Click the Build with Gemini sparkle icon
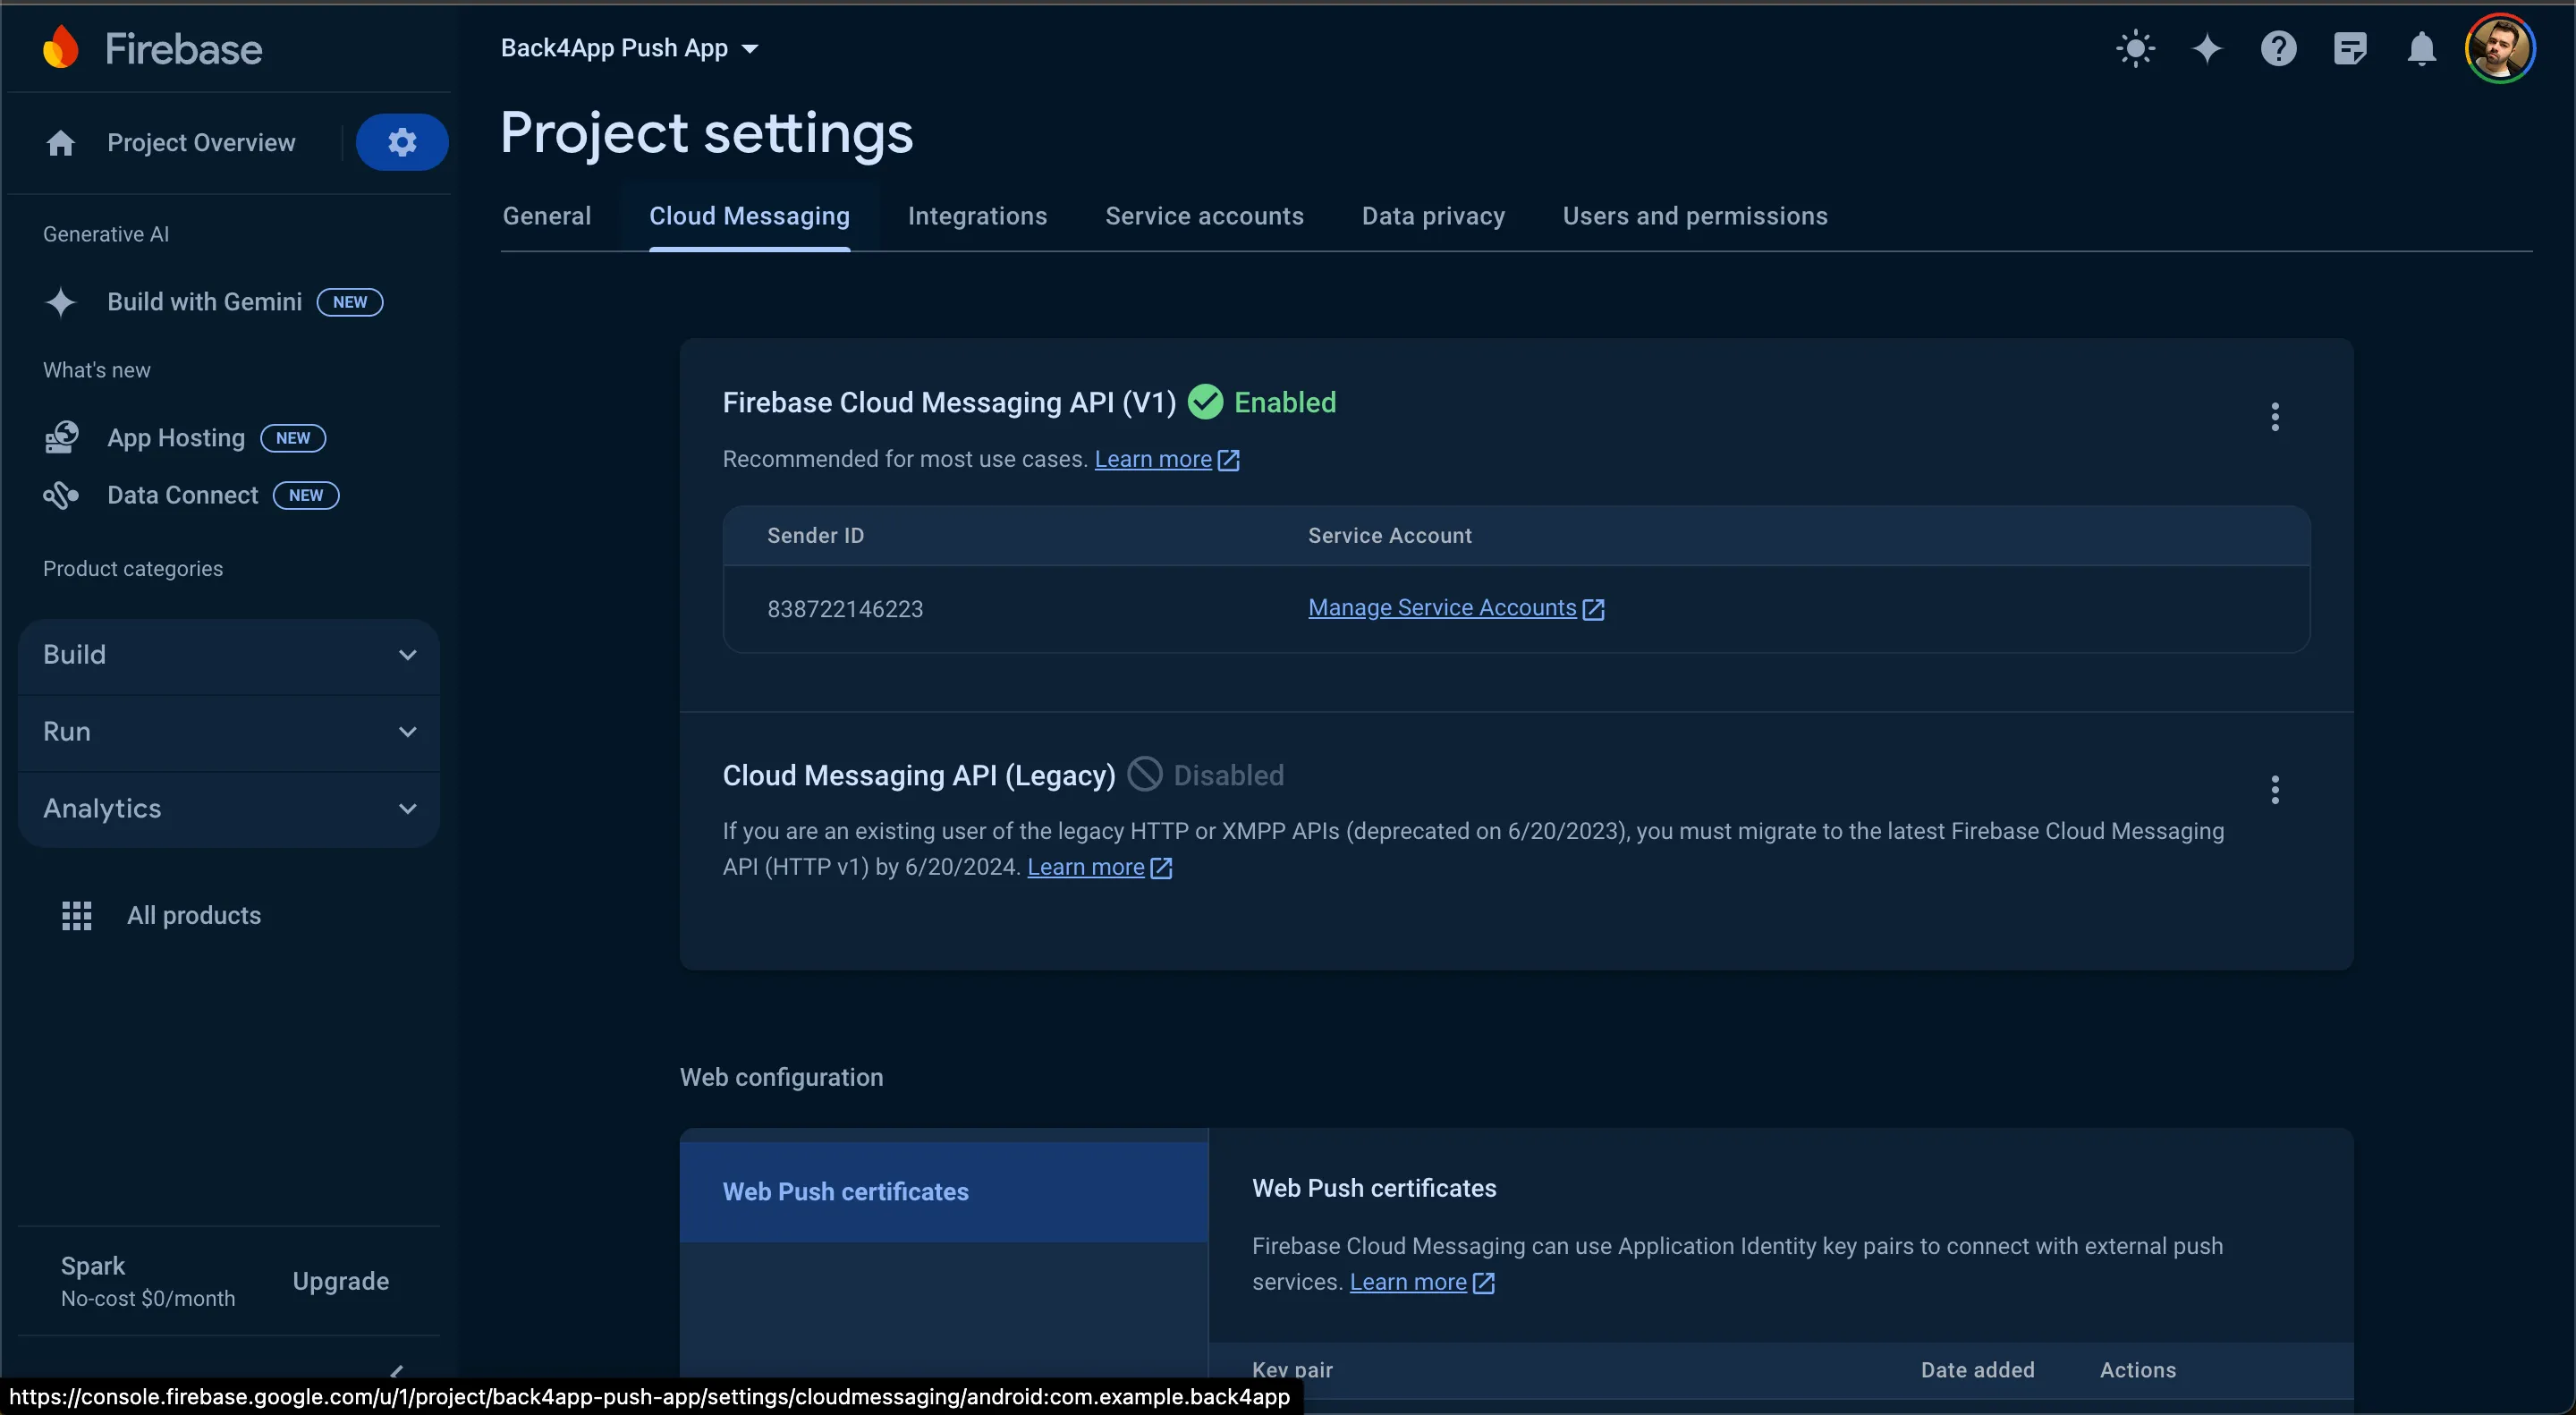Image resolution: width=2576 pixels, height=1415 pixels. 61,302
